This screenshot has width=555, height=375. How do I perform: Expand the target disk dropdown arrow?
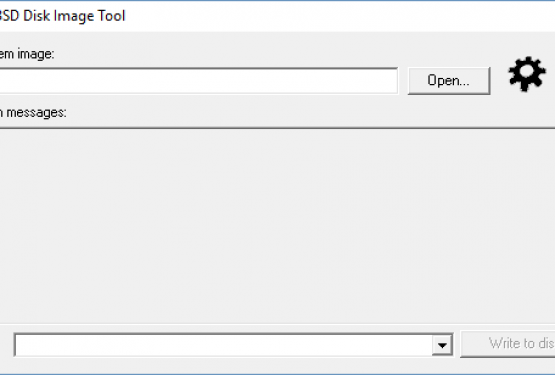(x=442, y=345)
